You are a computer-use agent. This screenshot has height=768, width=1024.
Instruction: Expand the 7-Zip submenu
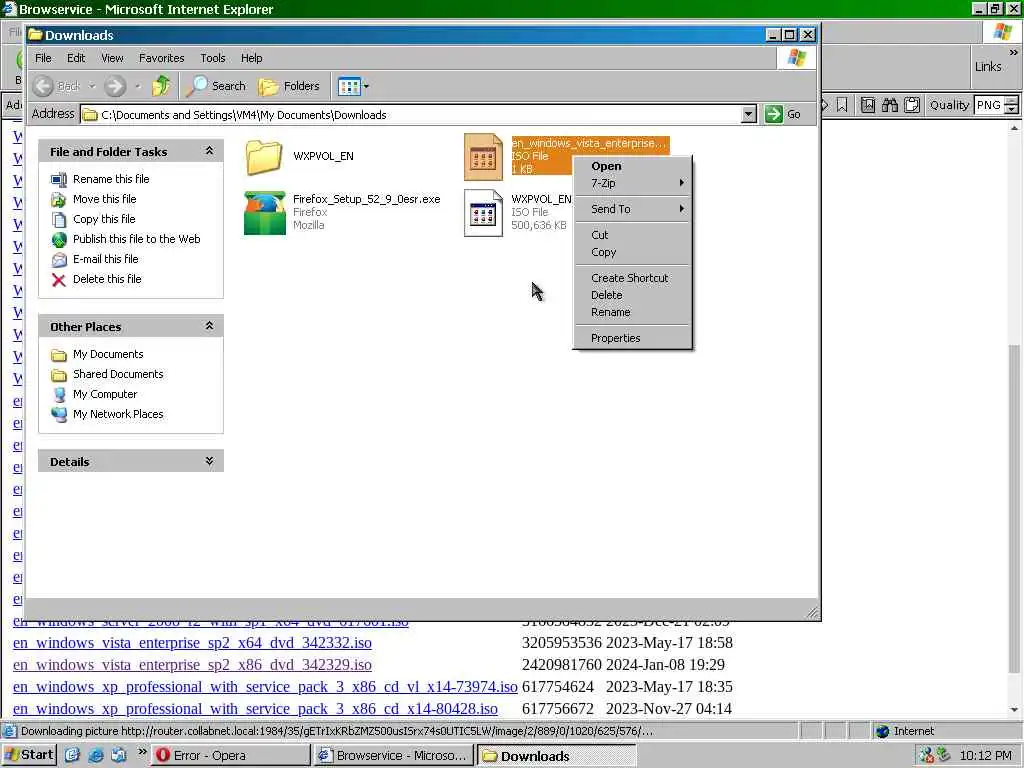[632, 184]
